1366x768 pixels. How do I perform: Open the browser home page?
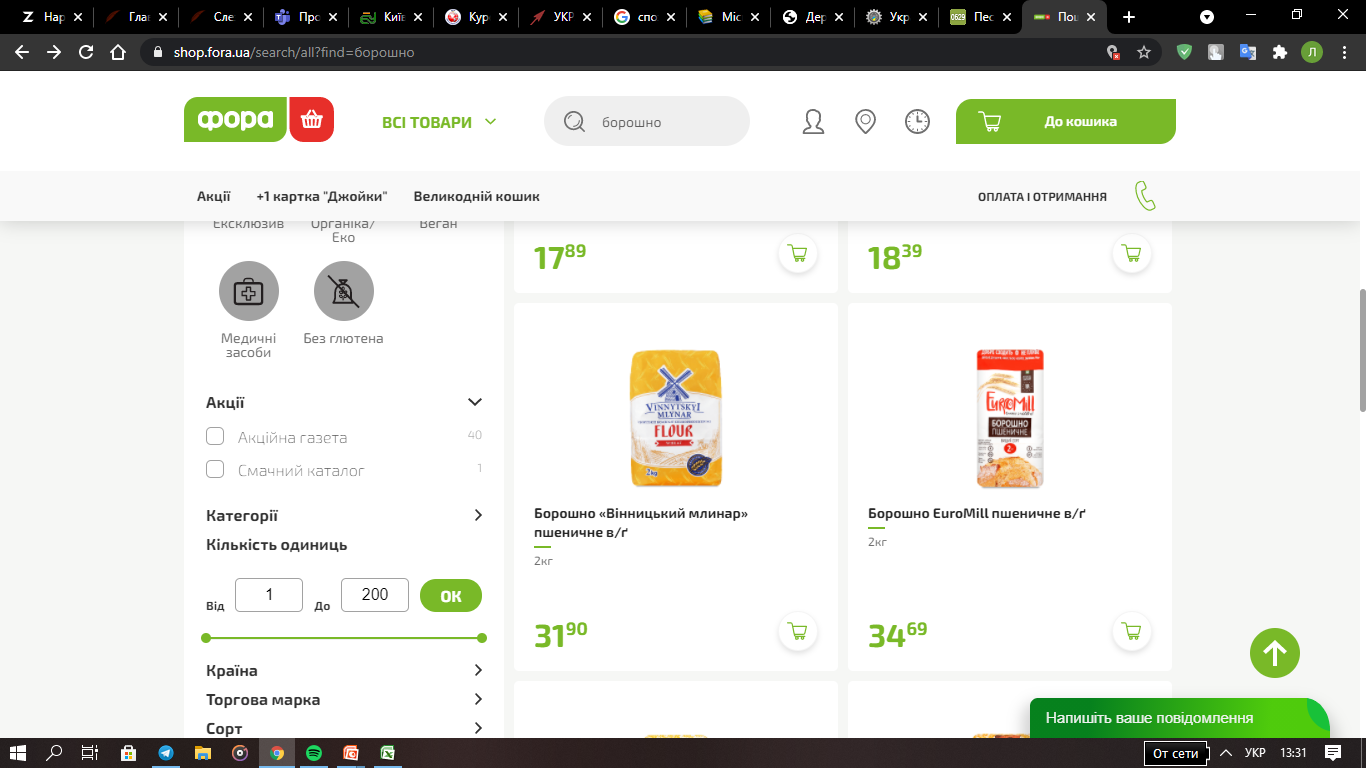click(118, 52)
